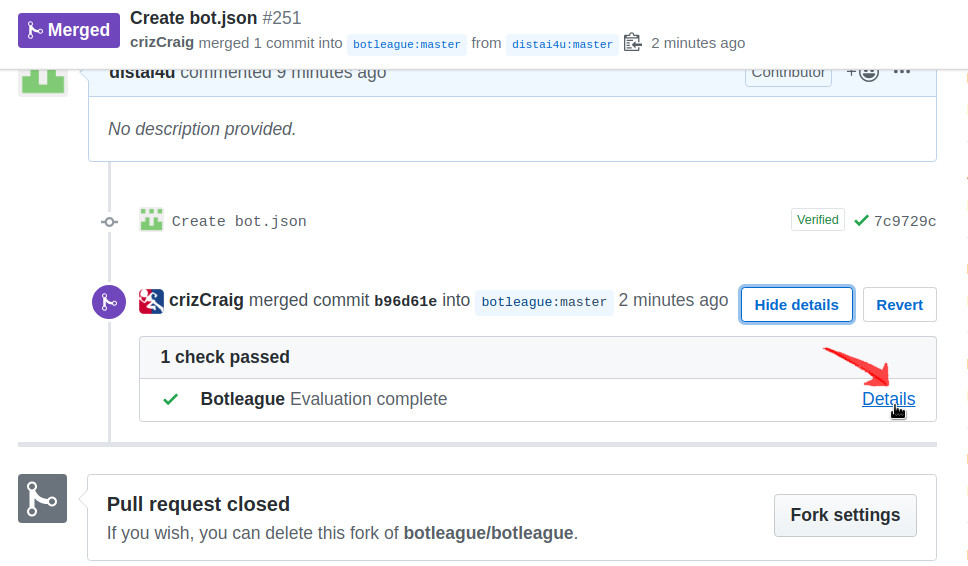Click the Verified signature badge
The height and width of the screenshot is (566, 968).
[817, 220]
